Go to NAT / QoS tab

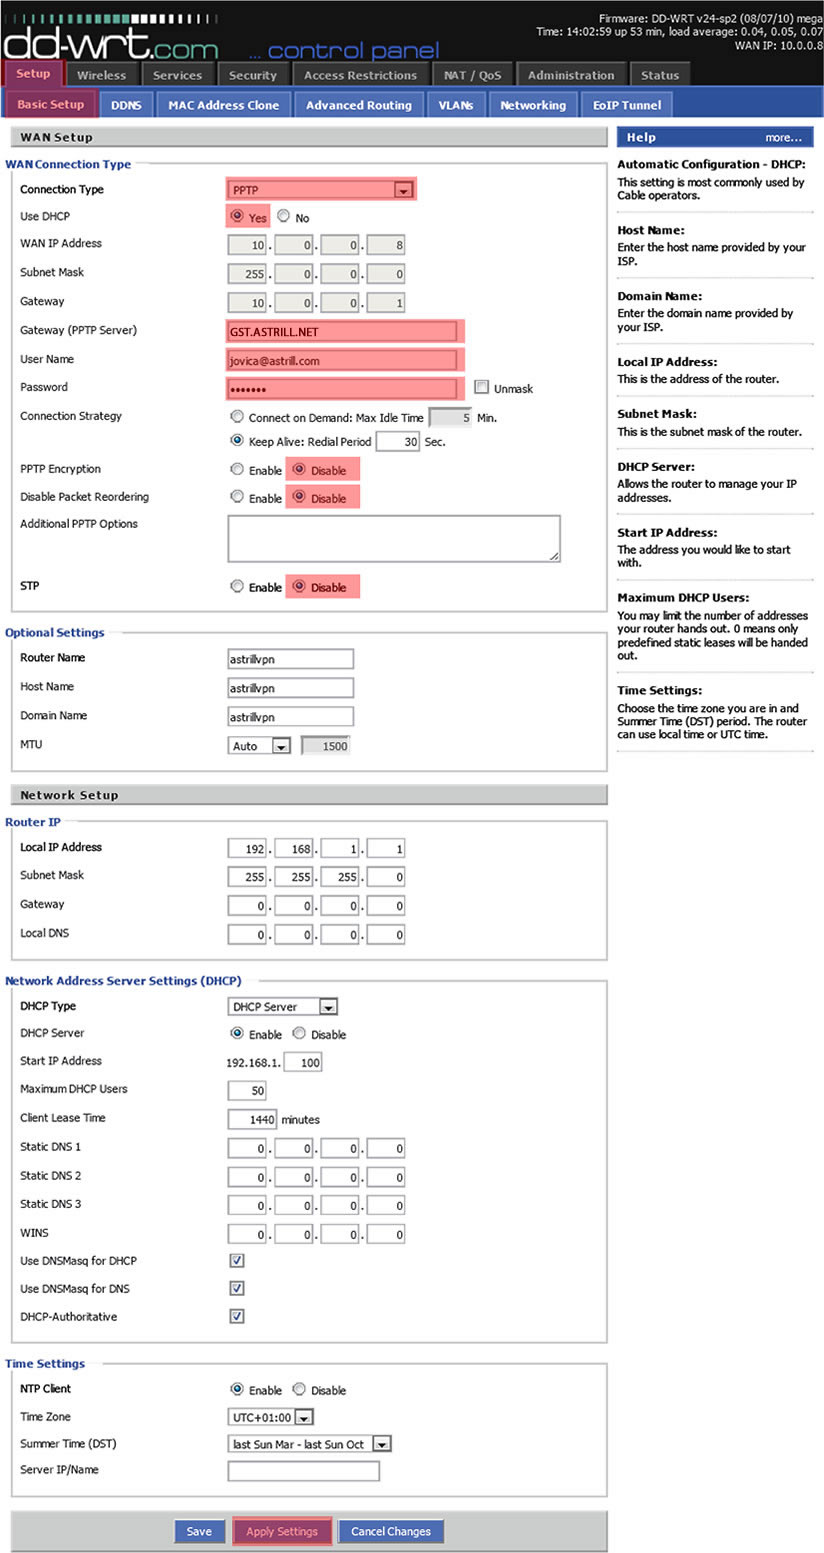(473, 75)
